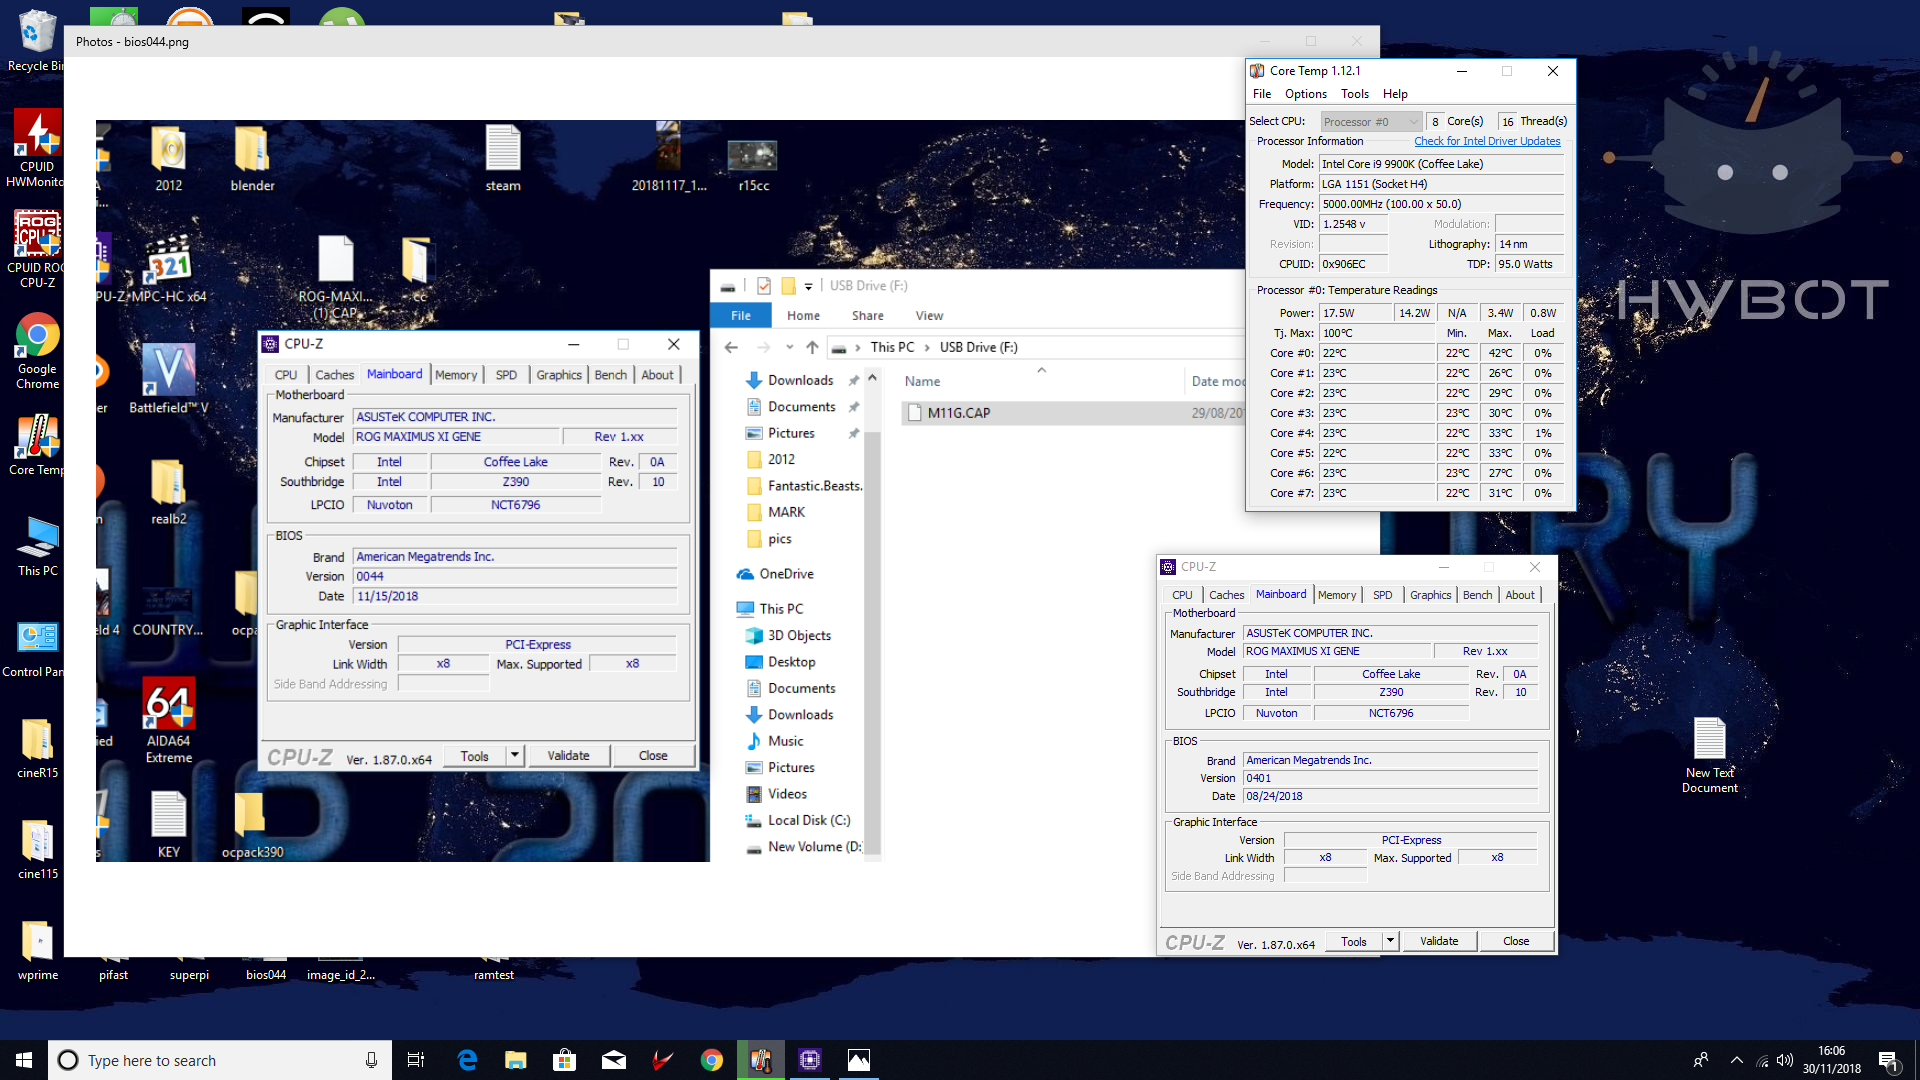The image size is (1920, 1080).
Task: Select the cineR15 folder on the desktop
Action: [x=38, y=748]
